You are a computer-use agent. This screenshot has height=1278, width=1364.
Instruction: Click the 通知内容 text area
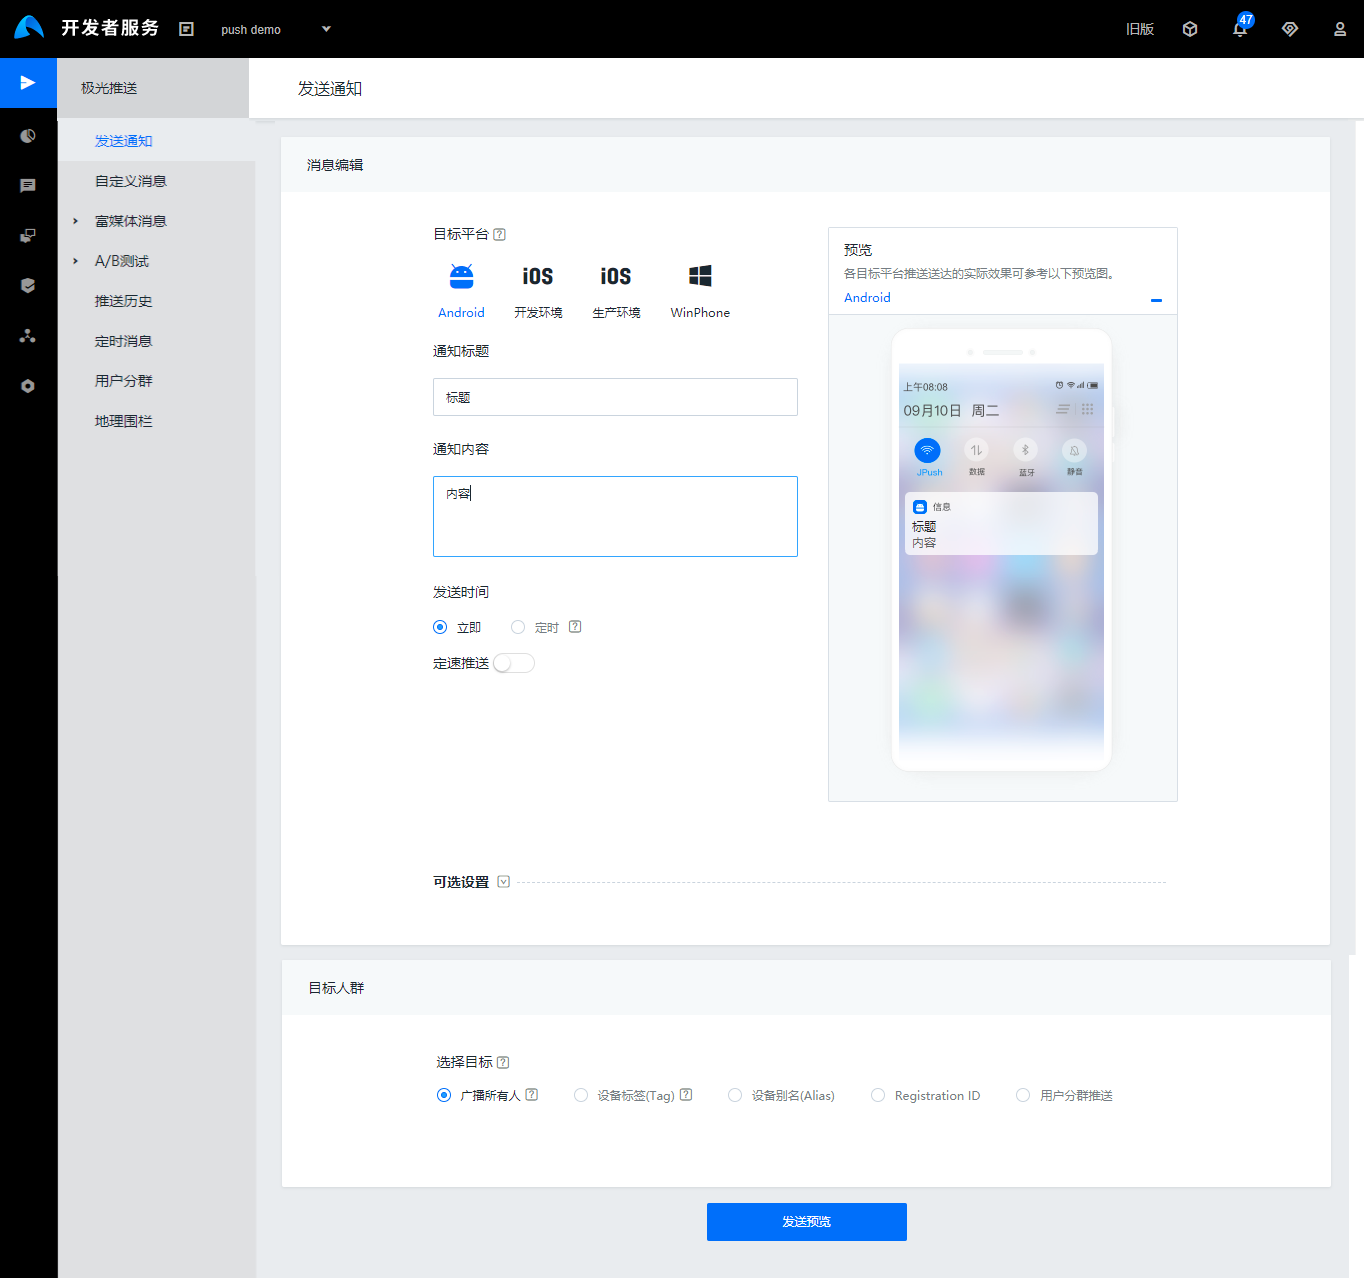[615, 516]
